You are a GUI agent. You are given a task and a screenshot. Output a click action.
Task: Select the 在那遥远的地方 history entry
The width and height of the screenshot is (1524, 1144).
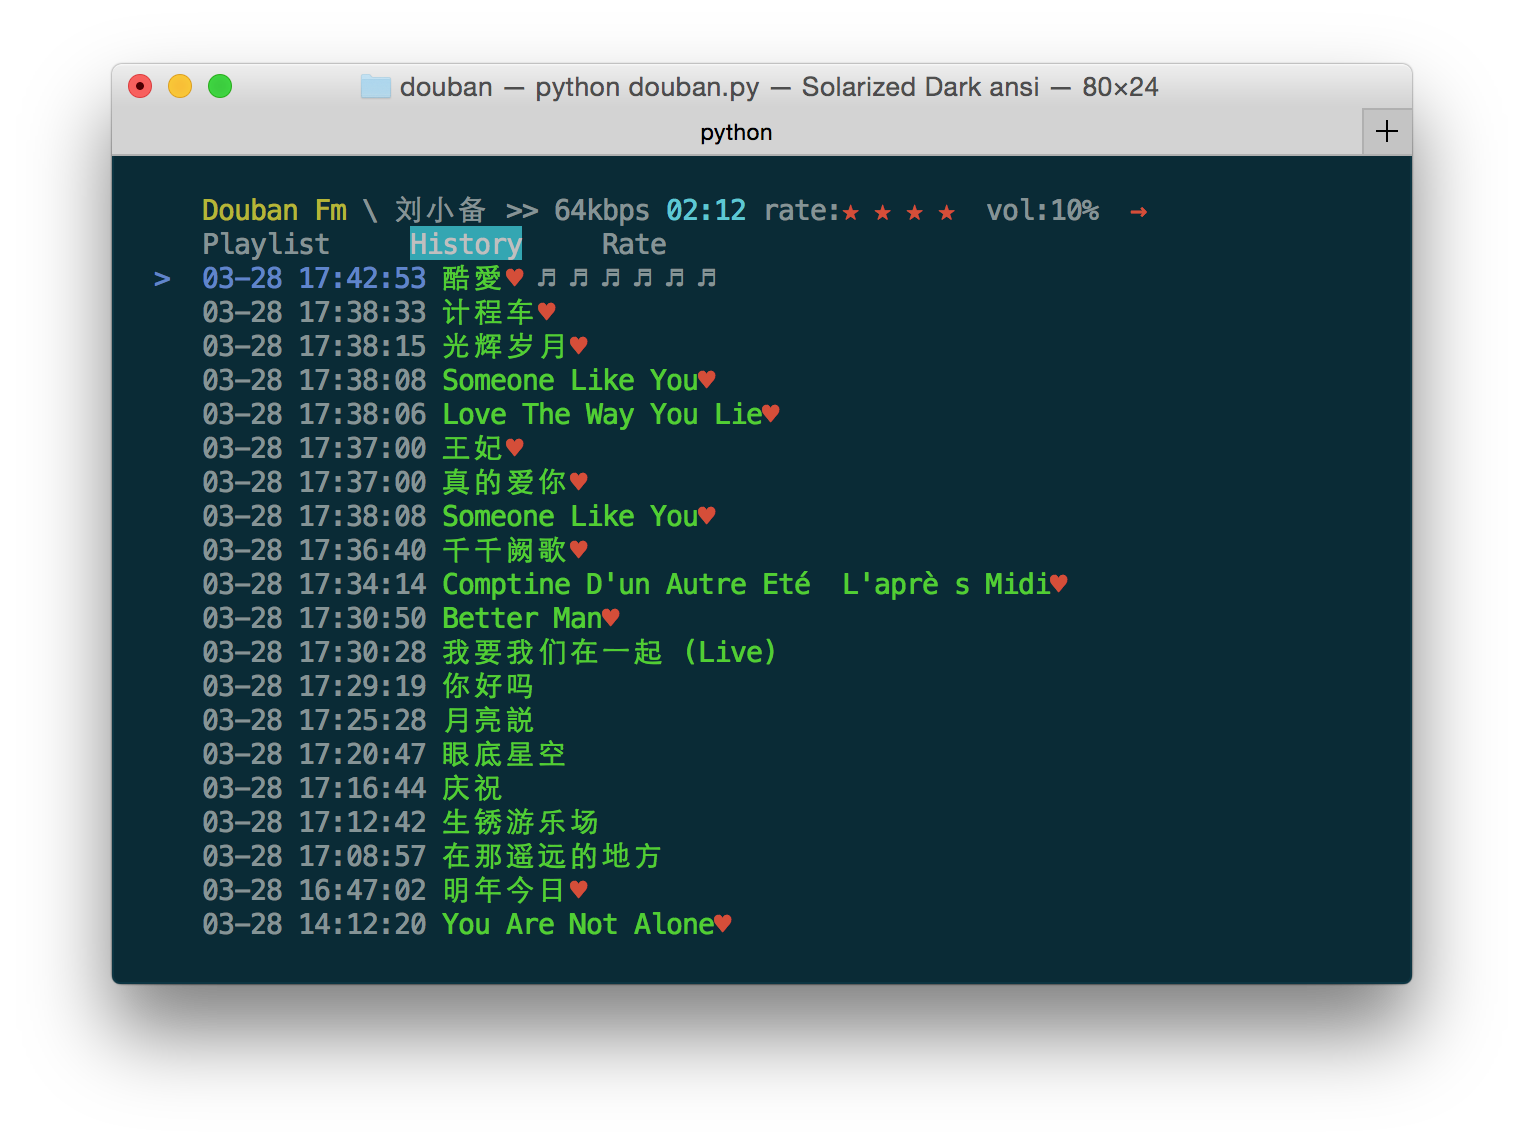[432, 856]
